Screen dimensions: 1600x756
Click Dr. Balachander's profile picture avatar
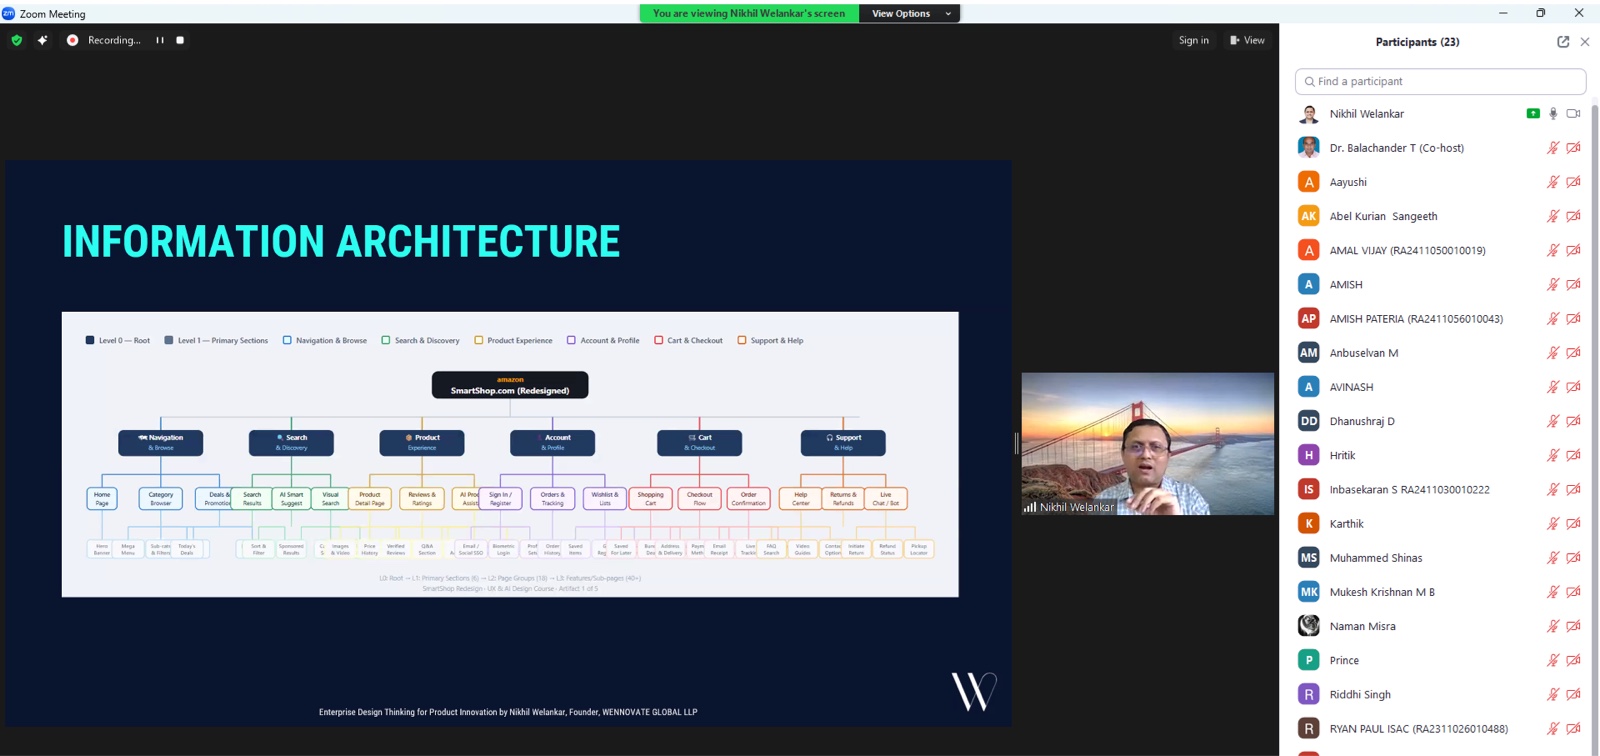point(1308,148)
